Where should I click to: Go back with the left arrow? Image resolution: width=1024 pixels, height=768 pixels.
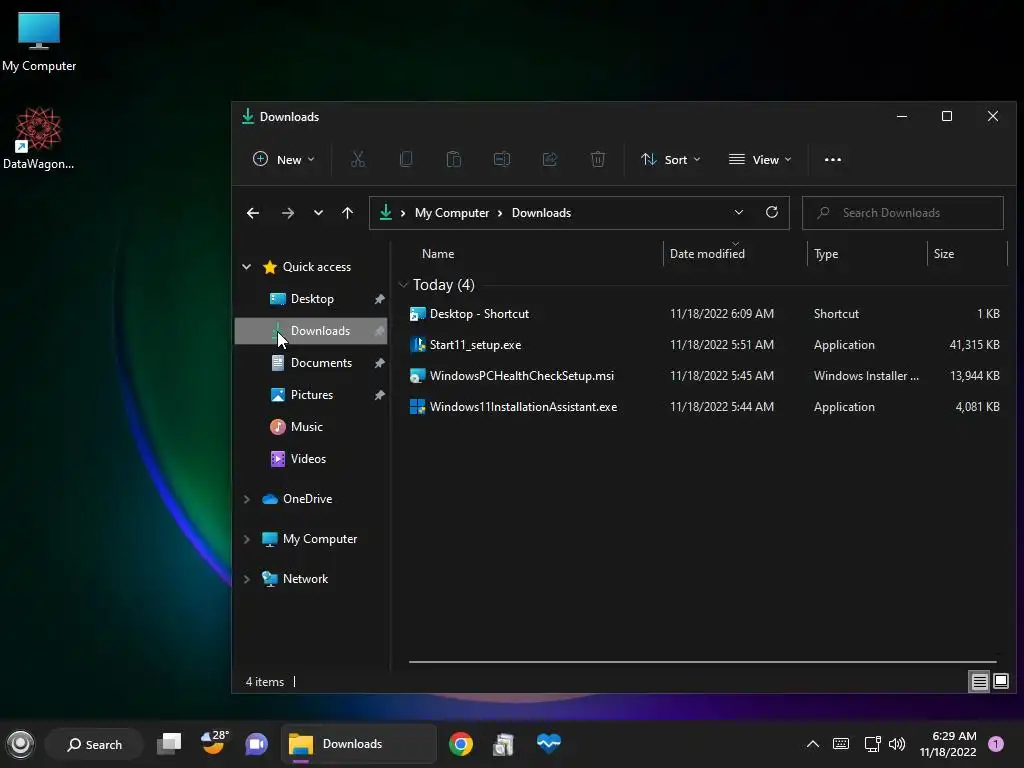253,213
